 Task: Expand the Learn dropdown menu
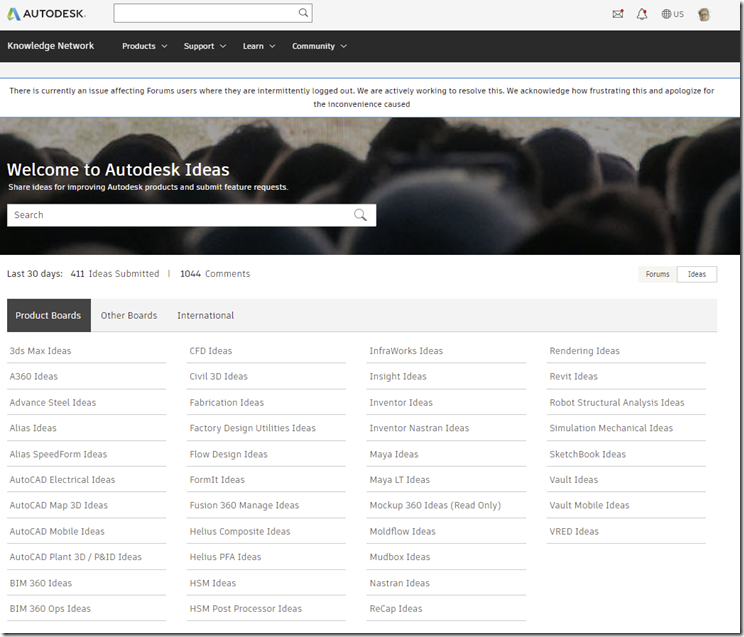259,46
